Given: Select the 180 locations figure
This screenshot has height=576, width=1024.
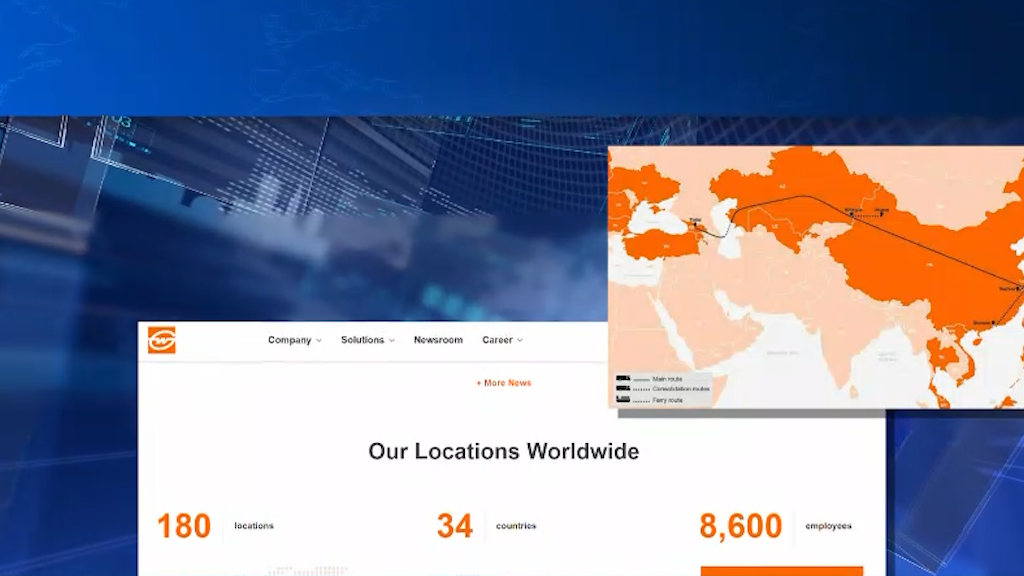Looking at the screenshot, I should tap(184, 526).
